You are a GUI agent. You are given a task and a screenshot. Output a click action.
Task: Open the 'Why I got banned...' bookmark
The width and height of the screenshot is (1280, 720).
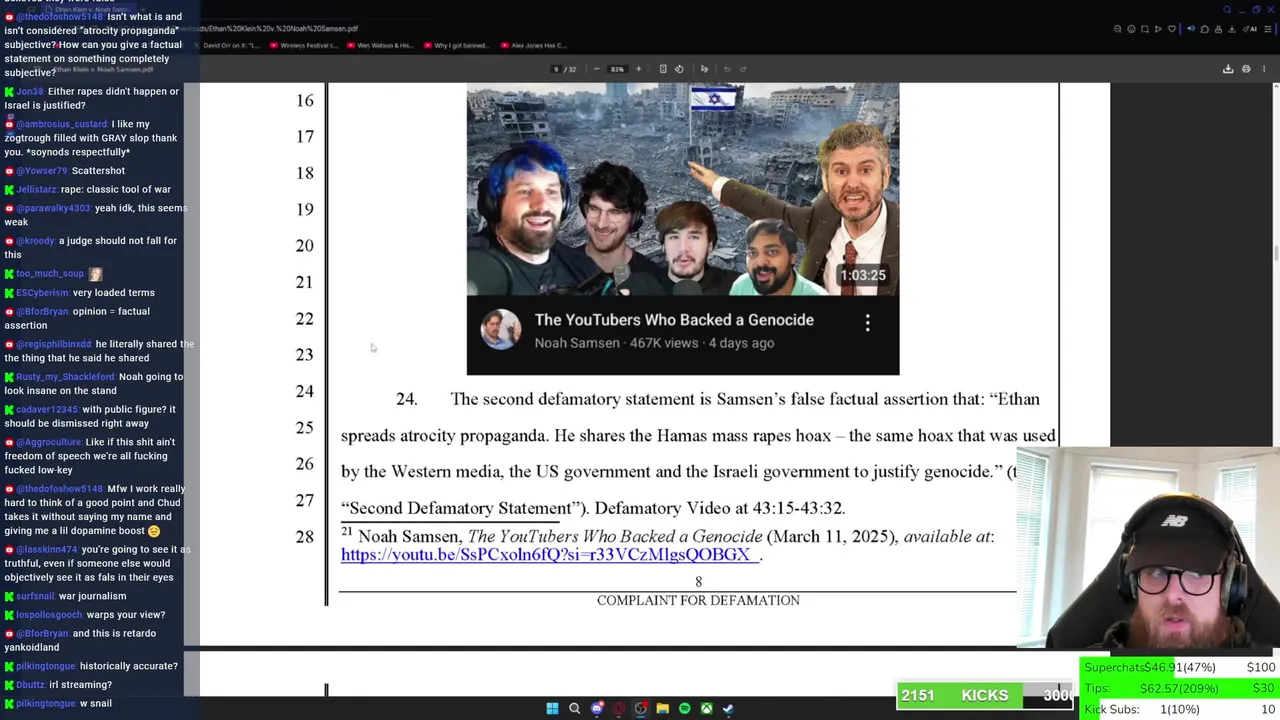pyautogui.click(x=456, y=45)
